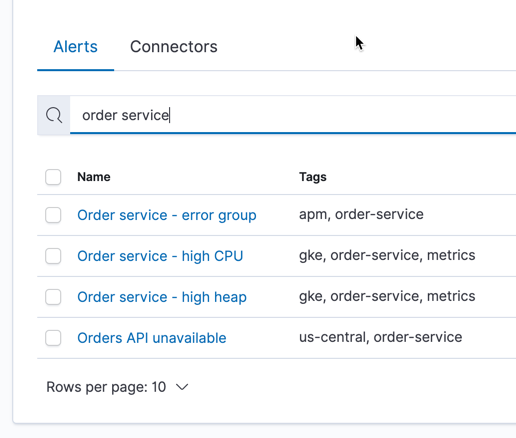
Task: Click tags 'apm, order-service'
Action: 361,214
